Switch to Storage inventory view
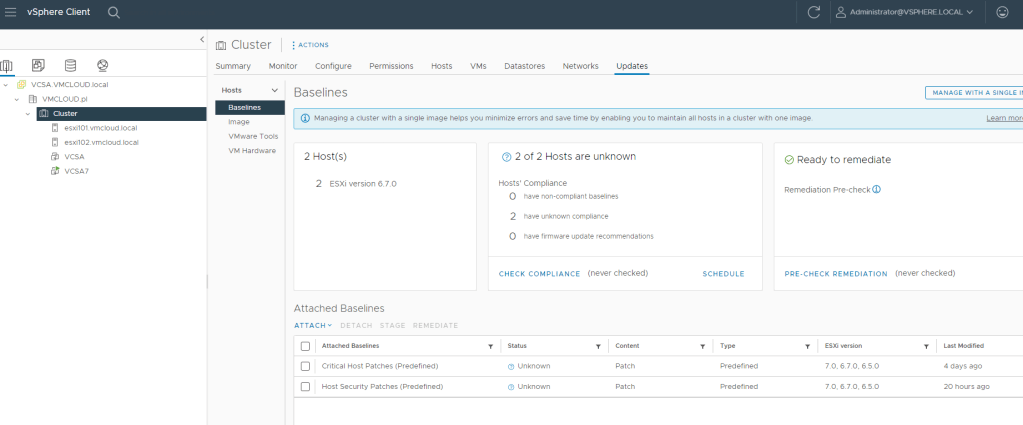1023x425 pixels. point(71,66)
